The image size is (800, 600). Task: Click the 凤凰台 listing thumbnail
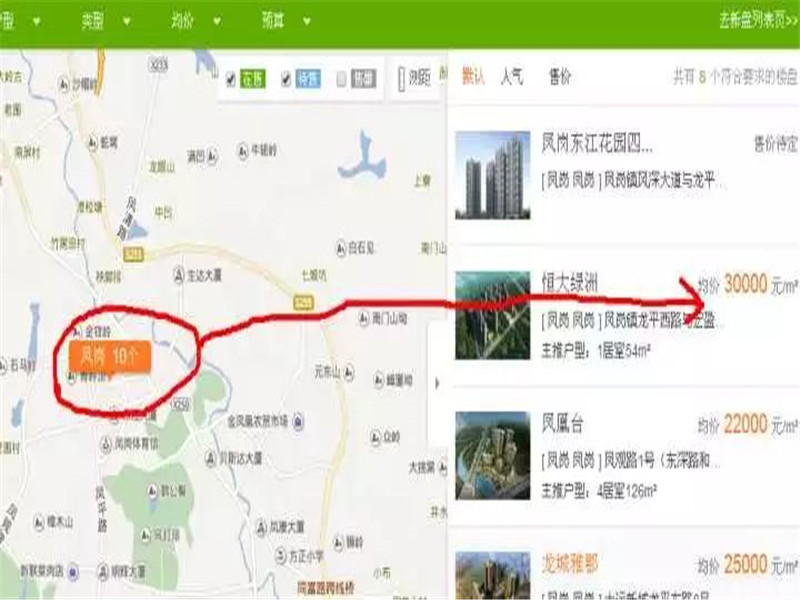[492, 456]
